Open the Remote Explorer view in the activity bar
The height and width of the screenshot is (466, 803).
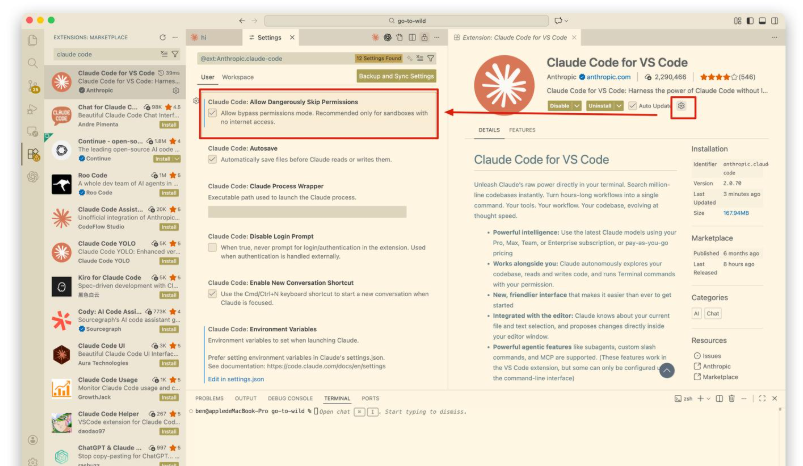tap(33, 132)
